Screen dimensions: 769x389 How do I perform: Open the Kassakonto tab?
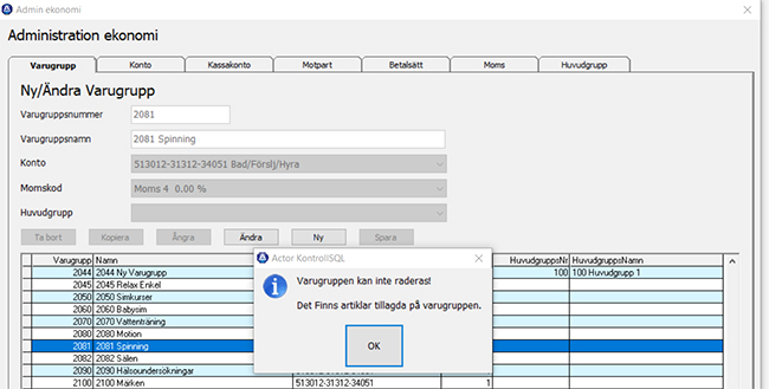click(229, 65)
